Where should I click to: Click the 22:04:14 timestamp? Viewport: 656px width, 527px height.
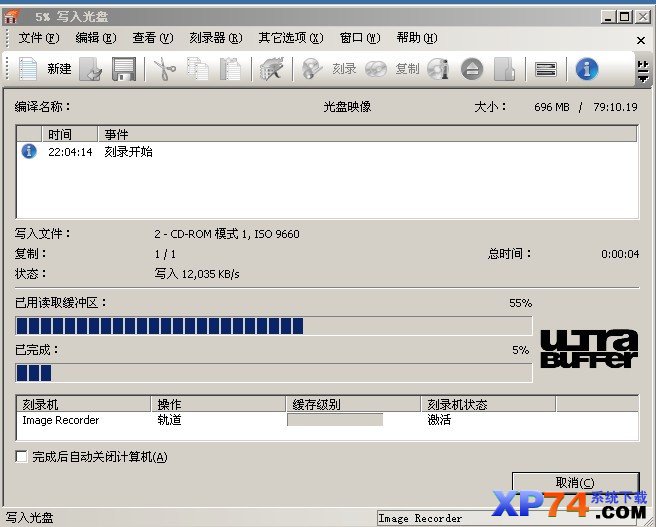pos(70,152)
